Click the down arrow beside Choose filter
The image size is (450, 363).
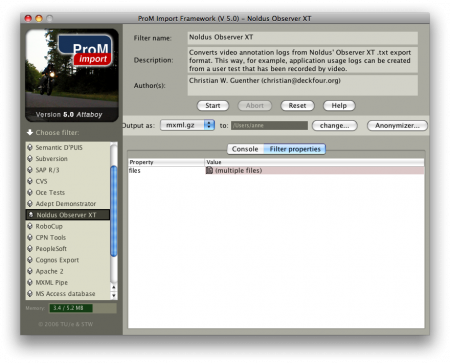click(30, 133)
